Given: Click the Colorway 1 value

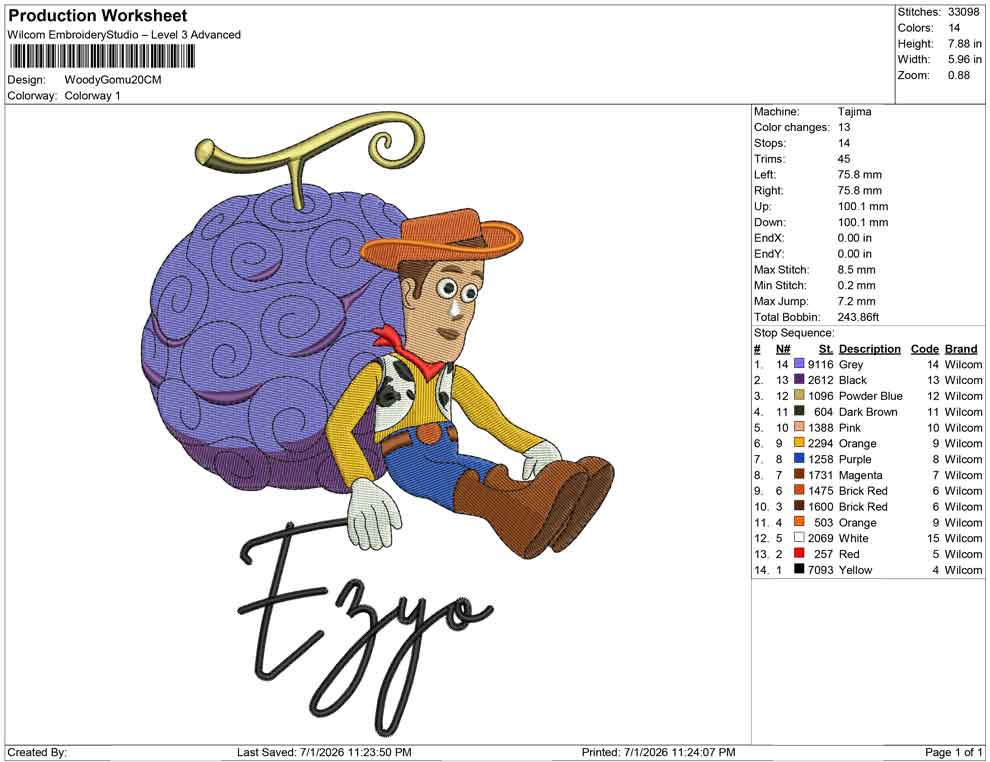Looking at the screenshot, I should click(x=92, y=96).
